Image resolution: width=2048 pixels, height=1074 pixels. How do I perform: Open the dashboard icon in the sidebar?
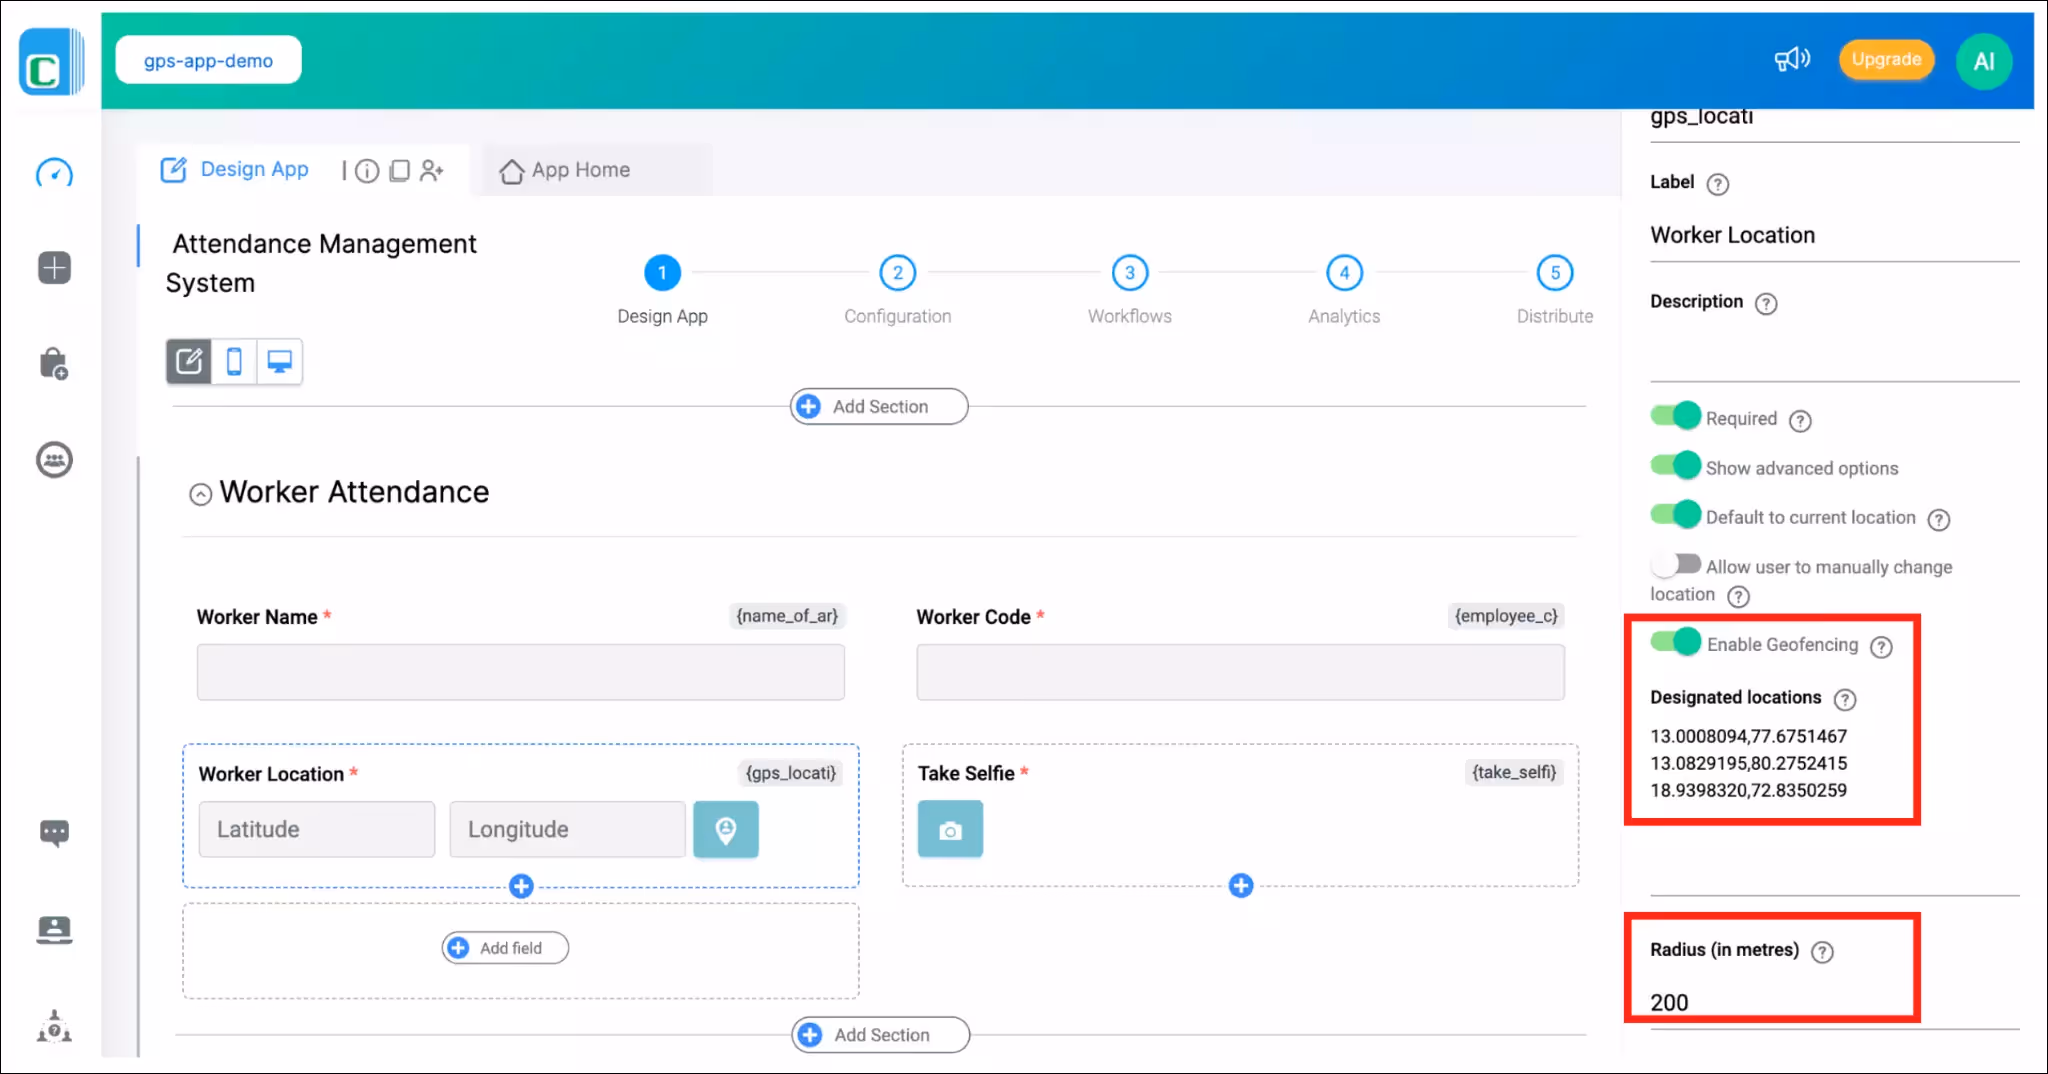pyautogui.click(x=54, y=174)
